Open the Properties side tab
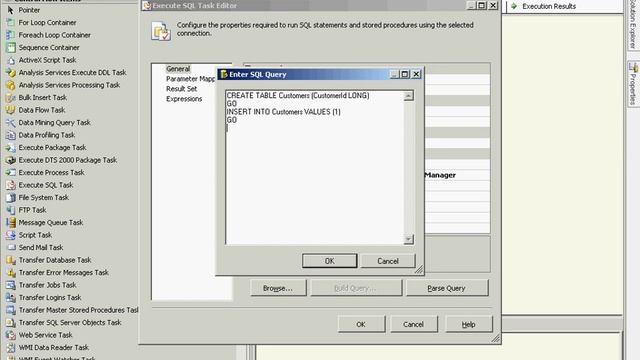 click(633, 84)
